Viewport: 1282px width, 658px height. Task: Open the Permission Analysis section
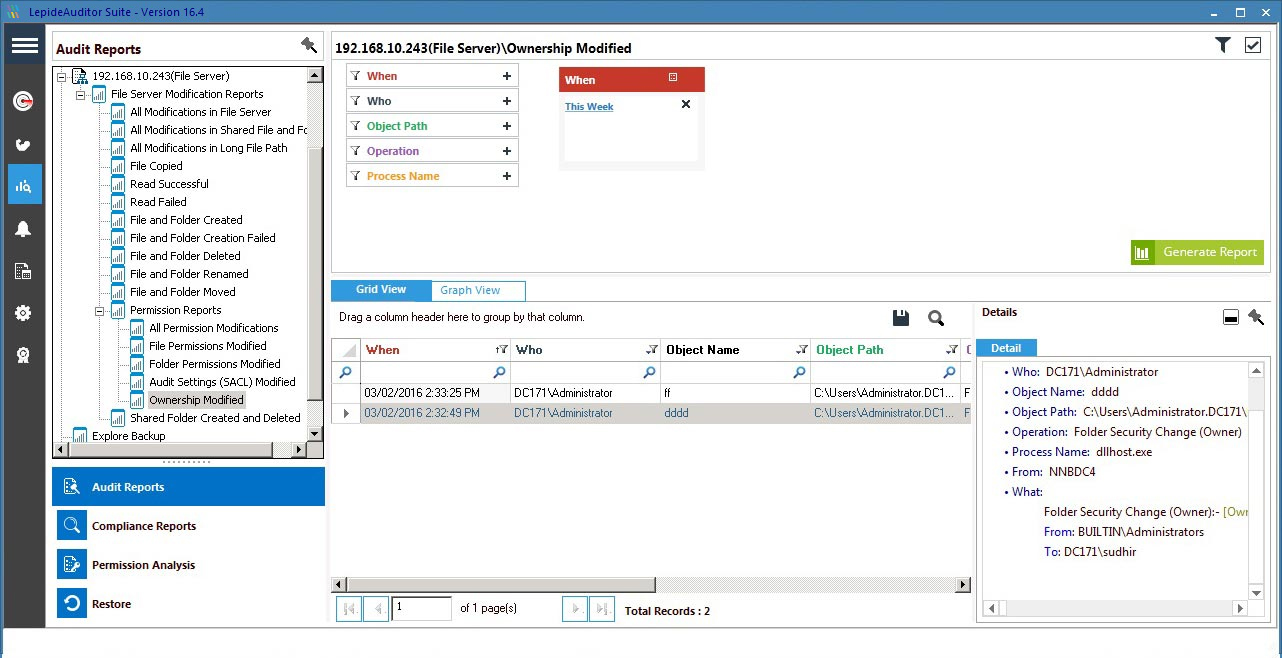coord(189,565)
